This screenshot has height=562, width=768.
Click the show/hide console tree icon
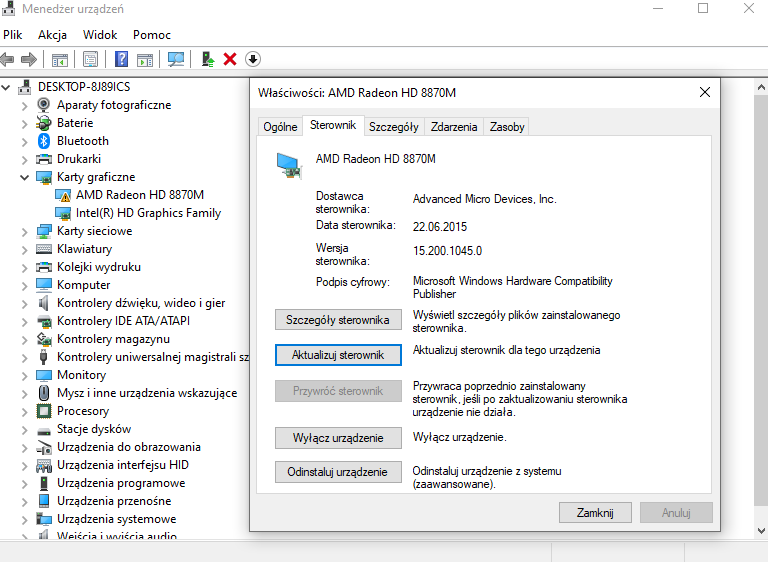[x=60, y=60]
